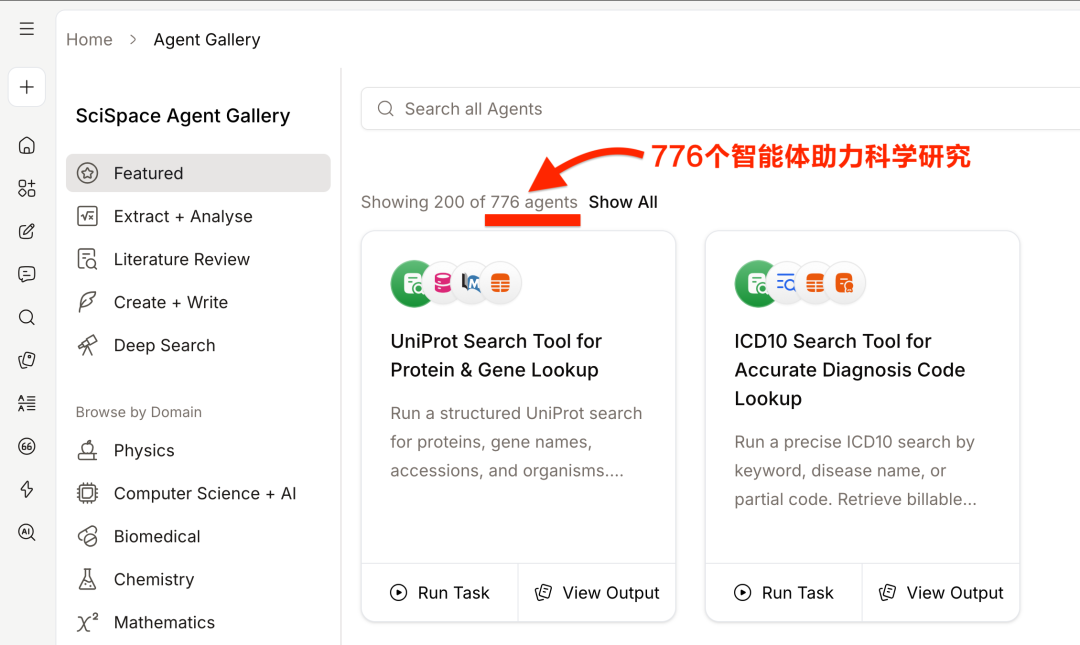The height and width of the screenshot is (645, 1080).
Task: Run Task on the UniProt Search Tool agent
Action: pos(439,592)
